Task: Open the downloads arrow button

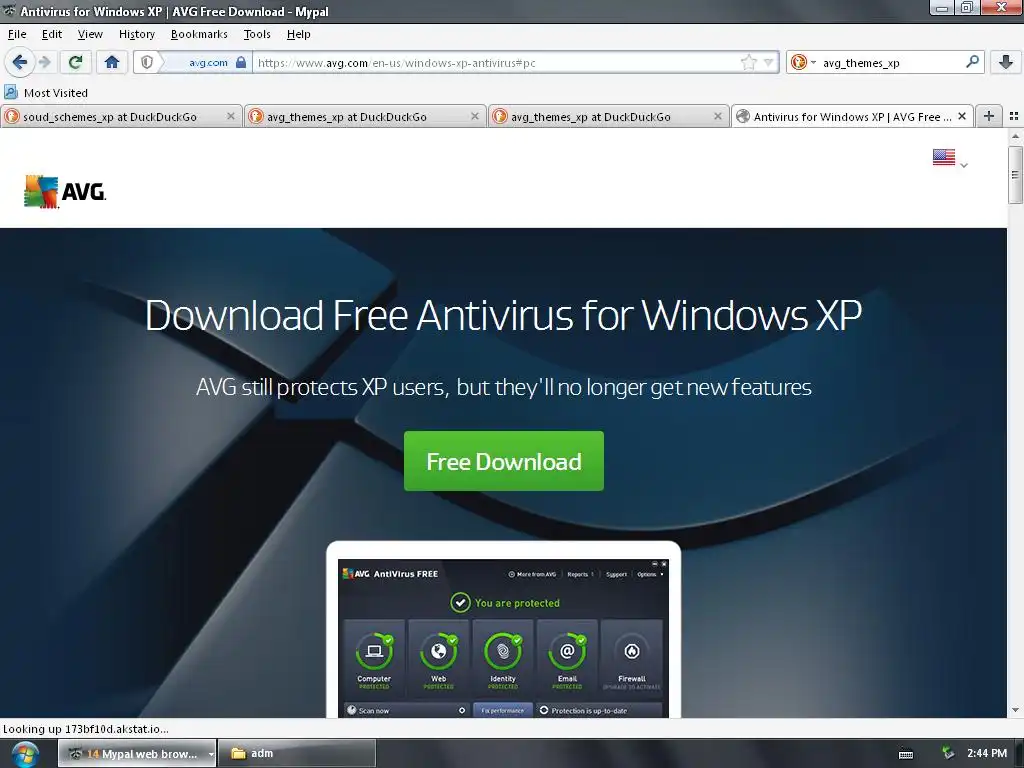Action: [1006, 63]
